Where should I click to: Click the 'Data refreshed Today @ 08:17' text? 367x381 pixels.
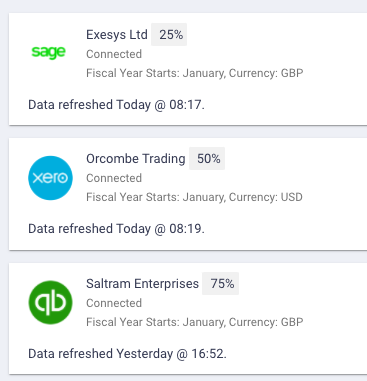(x=116, y=105)
